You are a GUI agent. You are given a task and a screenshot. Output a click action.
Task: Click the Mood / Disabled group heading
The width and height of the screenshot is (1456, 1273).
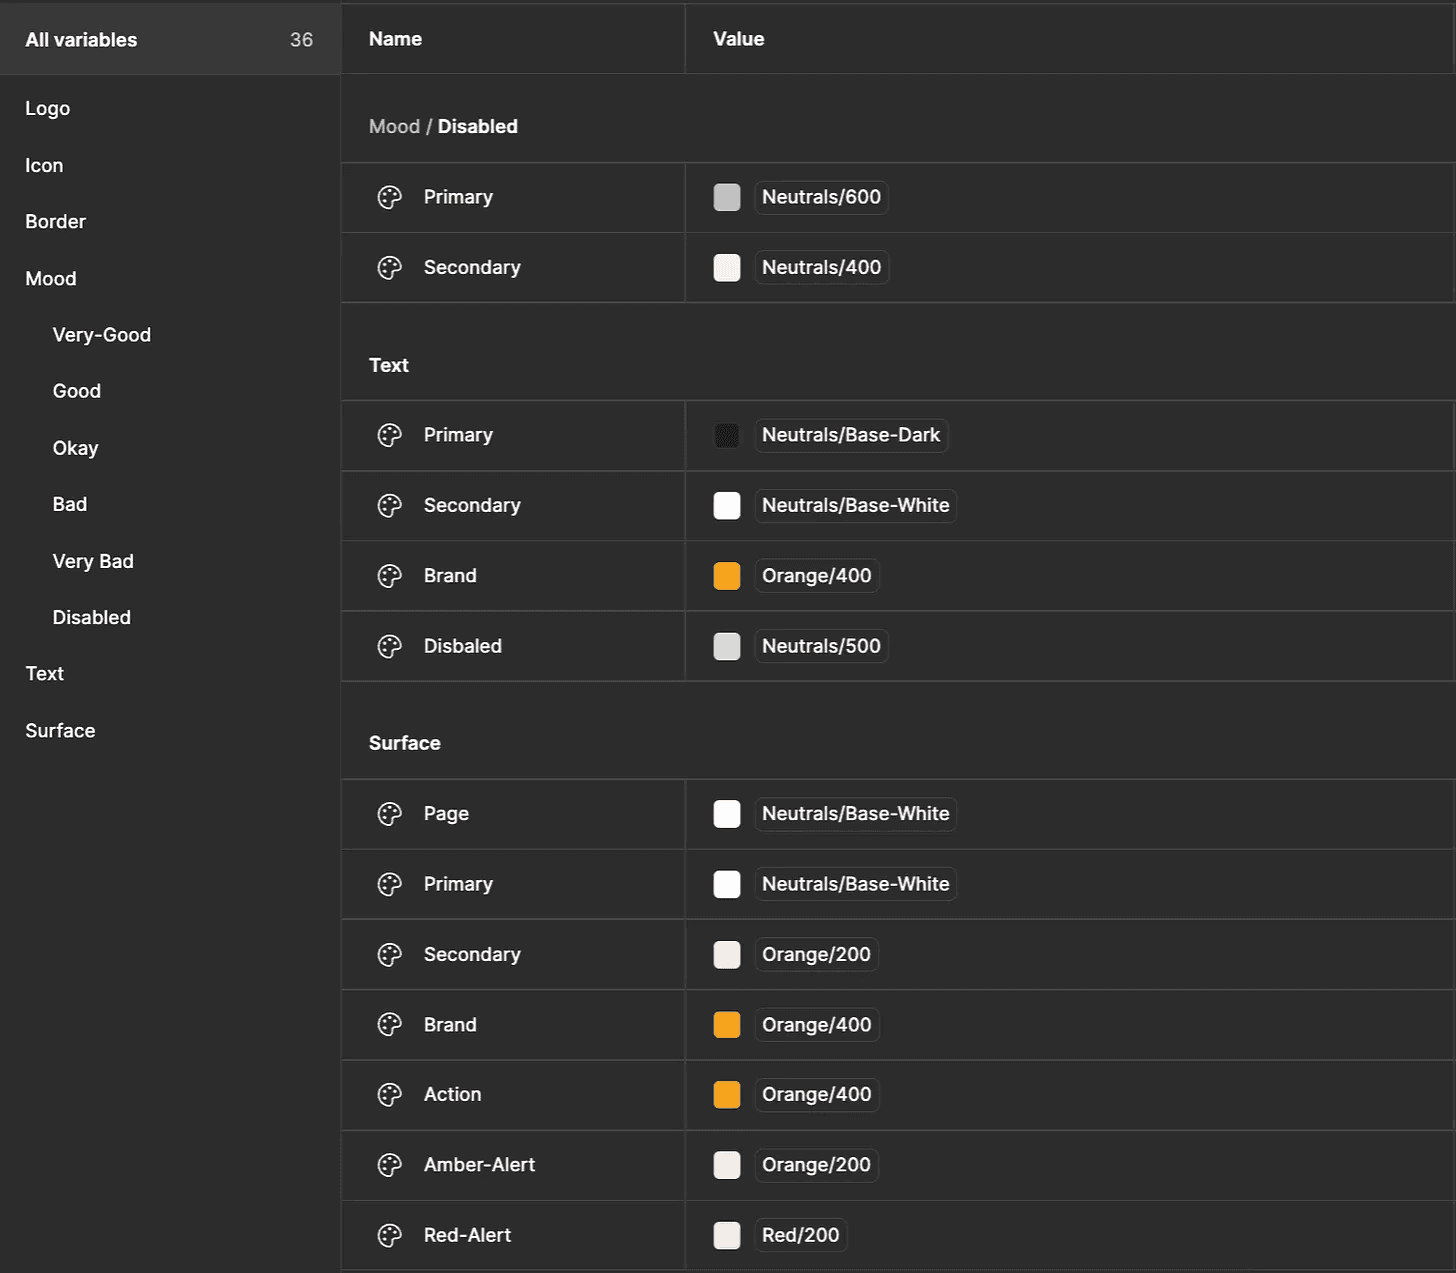pos(443,126)
